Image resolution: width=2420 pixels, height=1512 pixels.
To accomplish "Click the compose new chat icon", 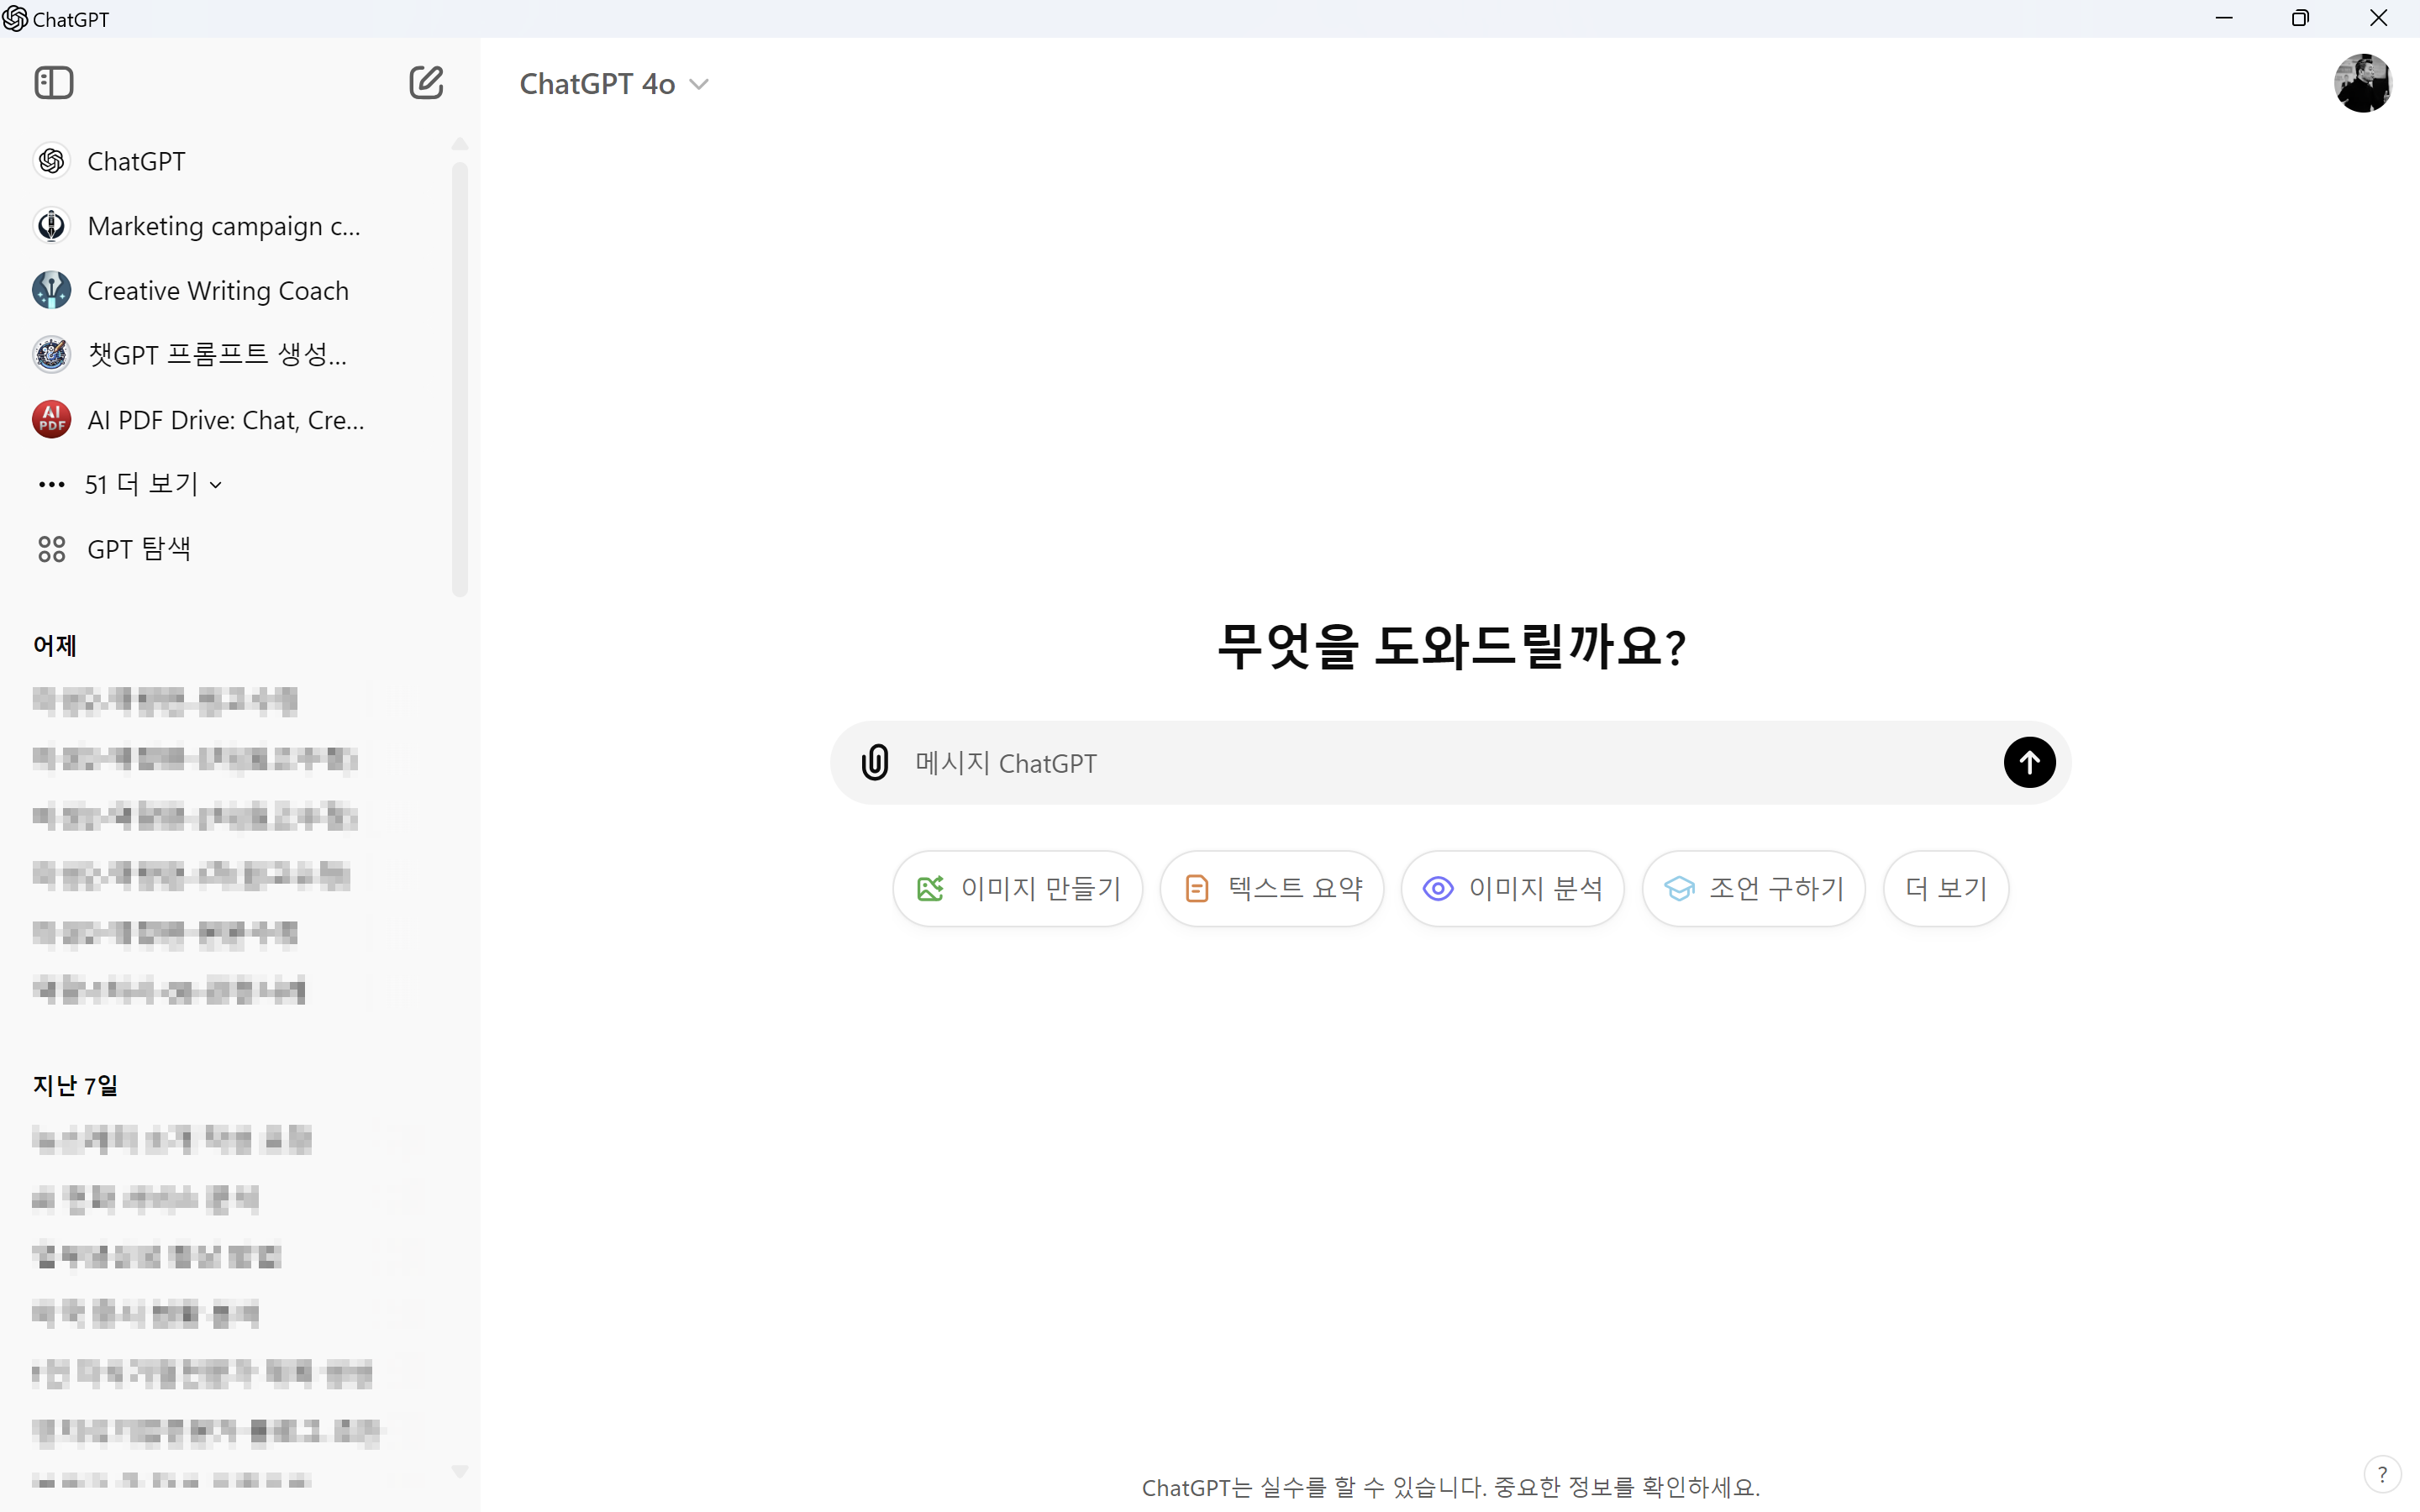I will tap(425, 81).
